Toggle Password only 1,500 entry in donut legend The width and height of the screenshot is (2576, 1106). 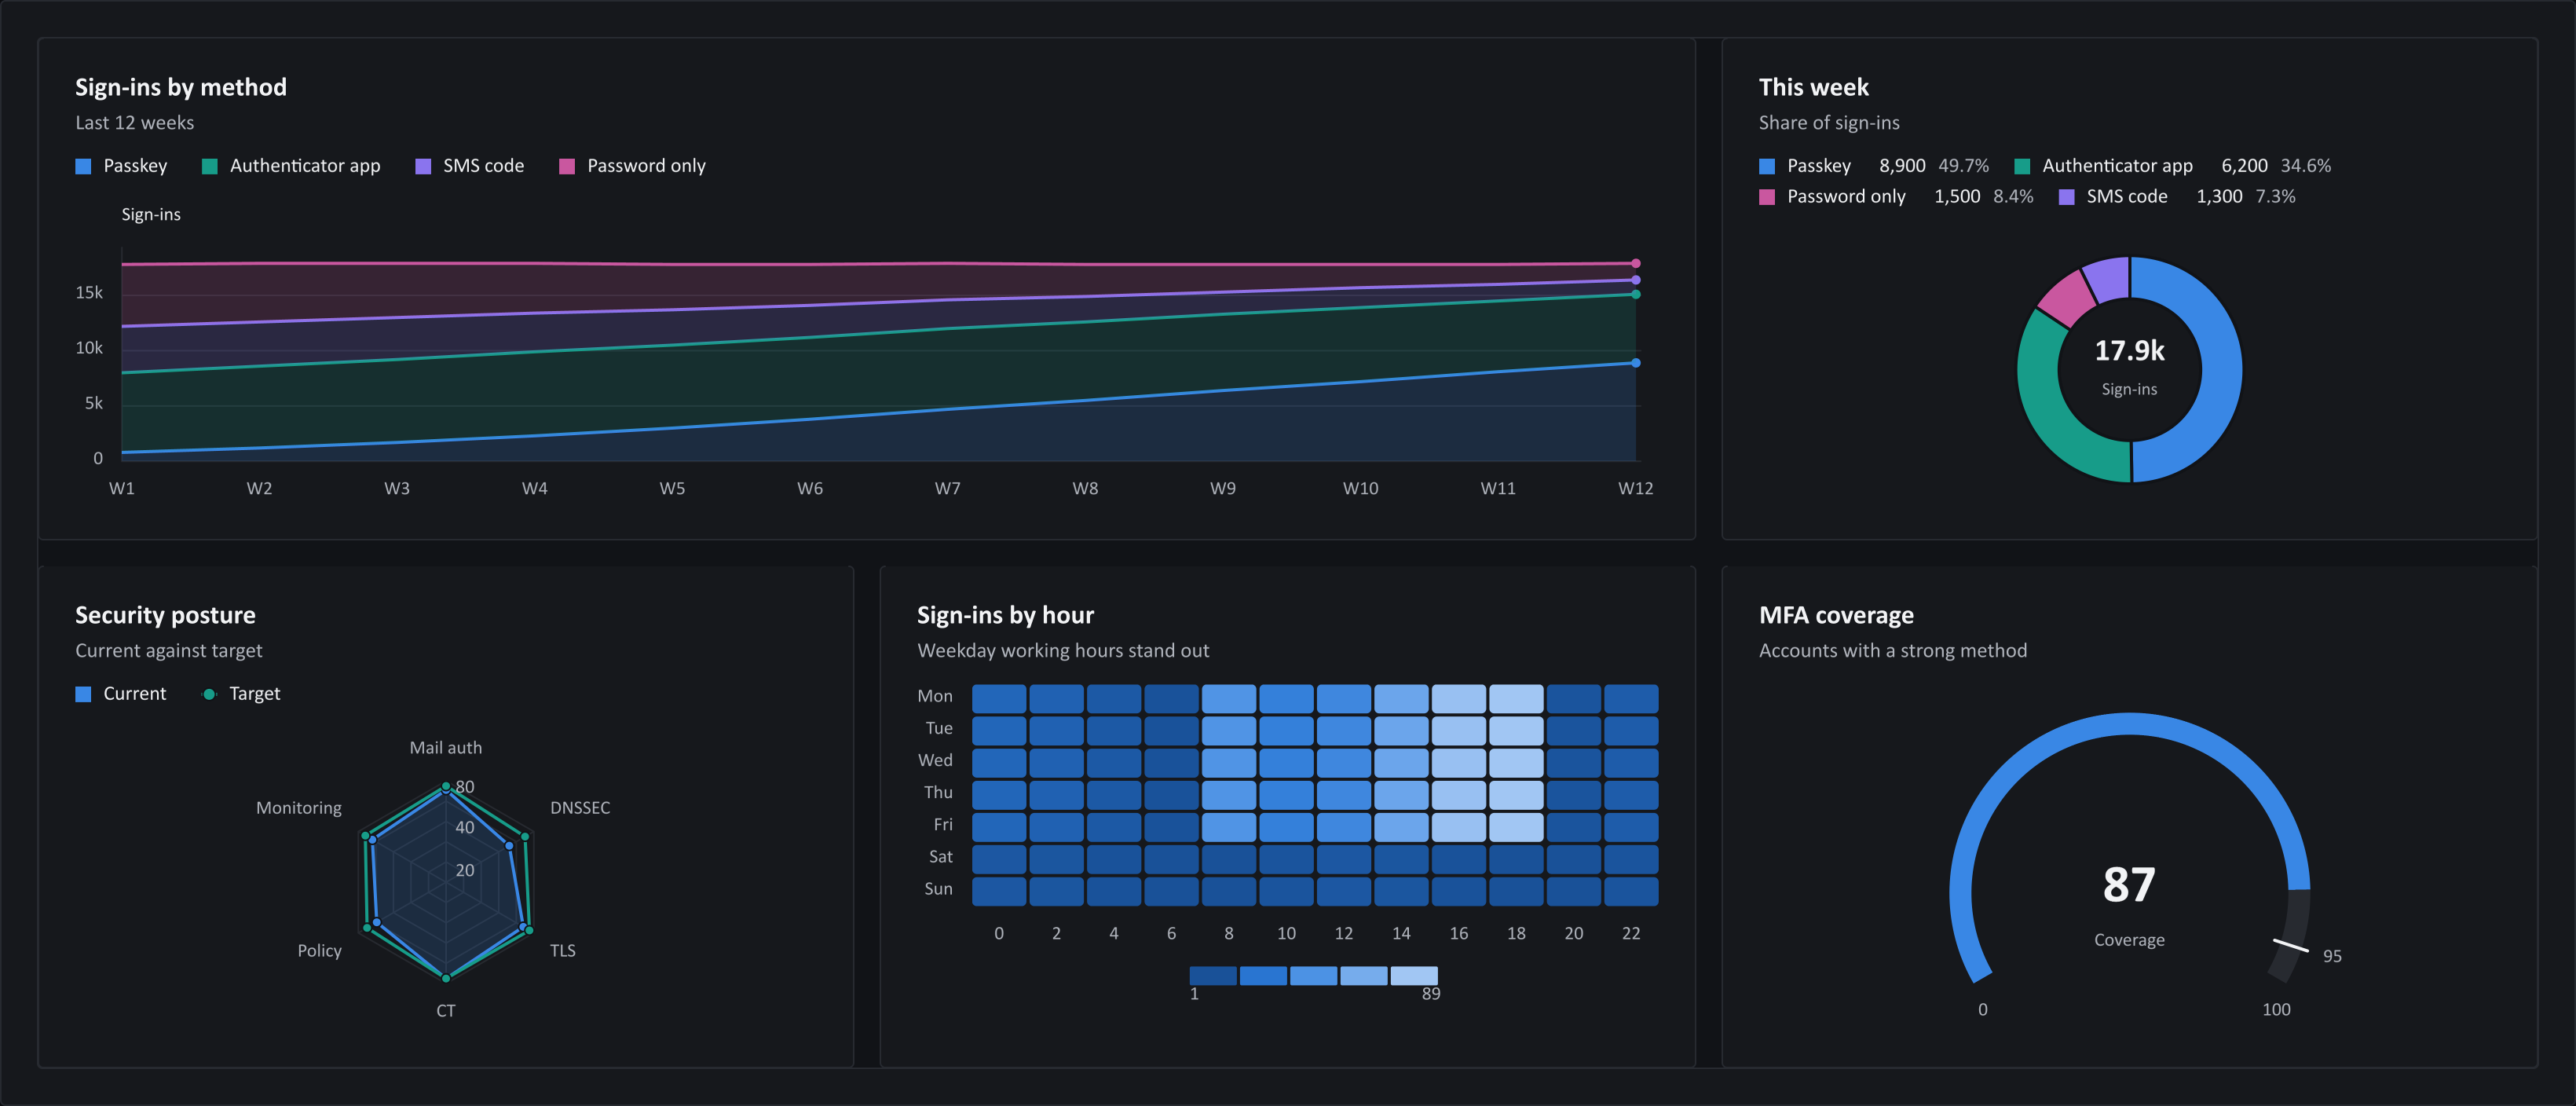1896,197
